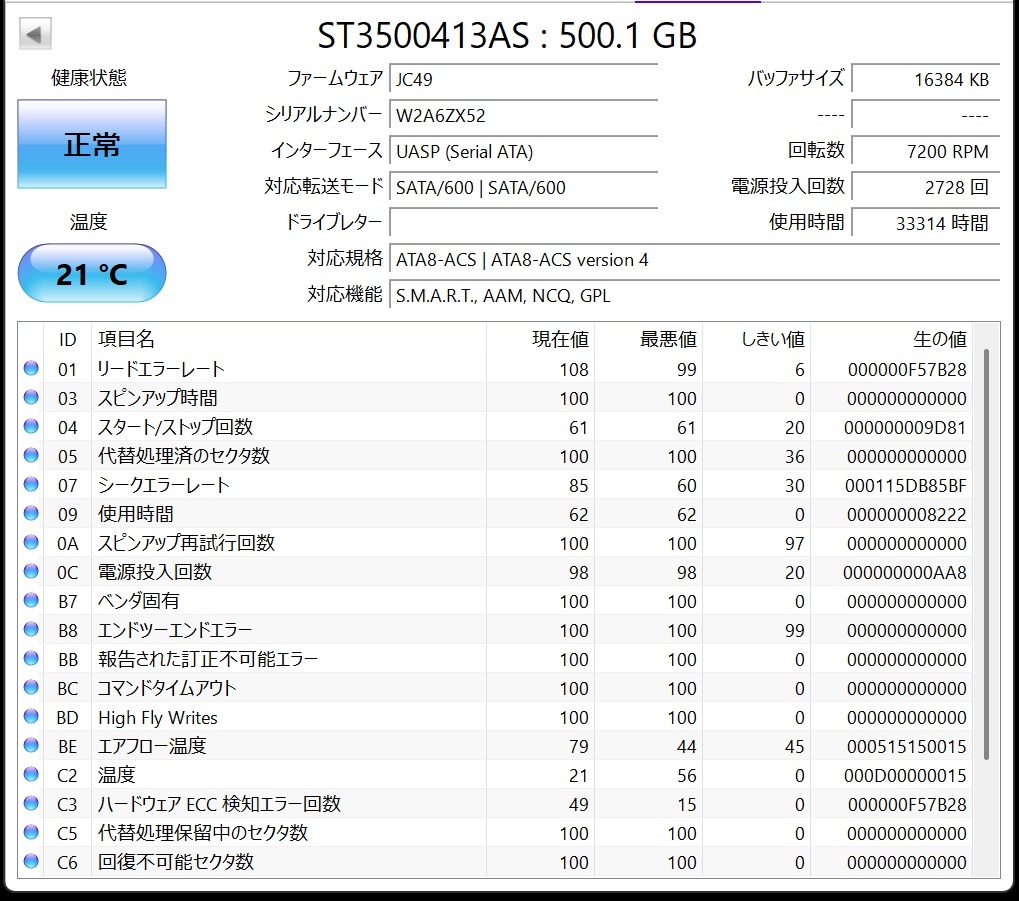Screen dimensions: 1019x901
Task: Click the blue dot next to シークエラーレート
Action: pyautogui.click(x=30, y=485)
